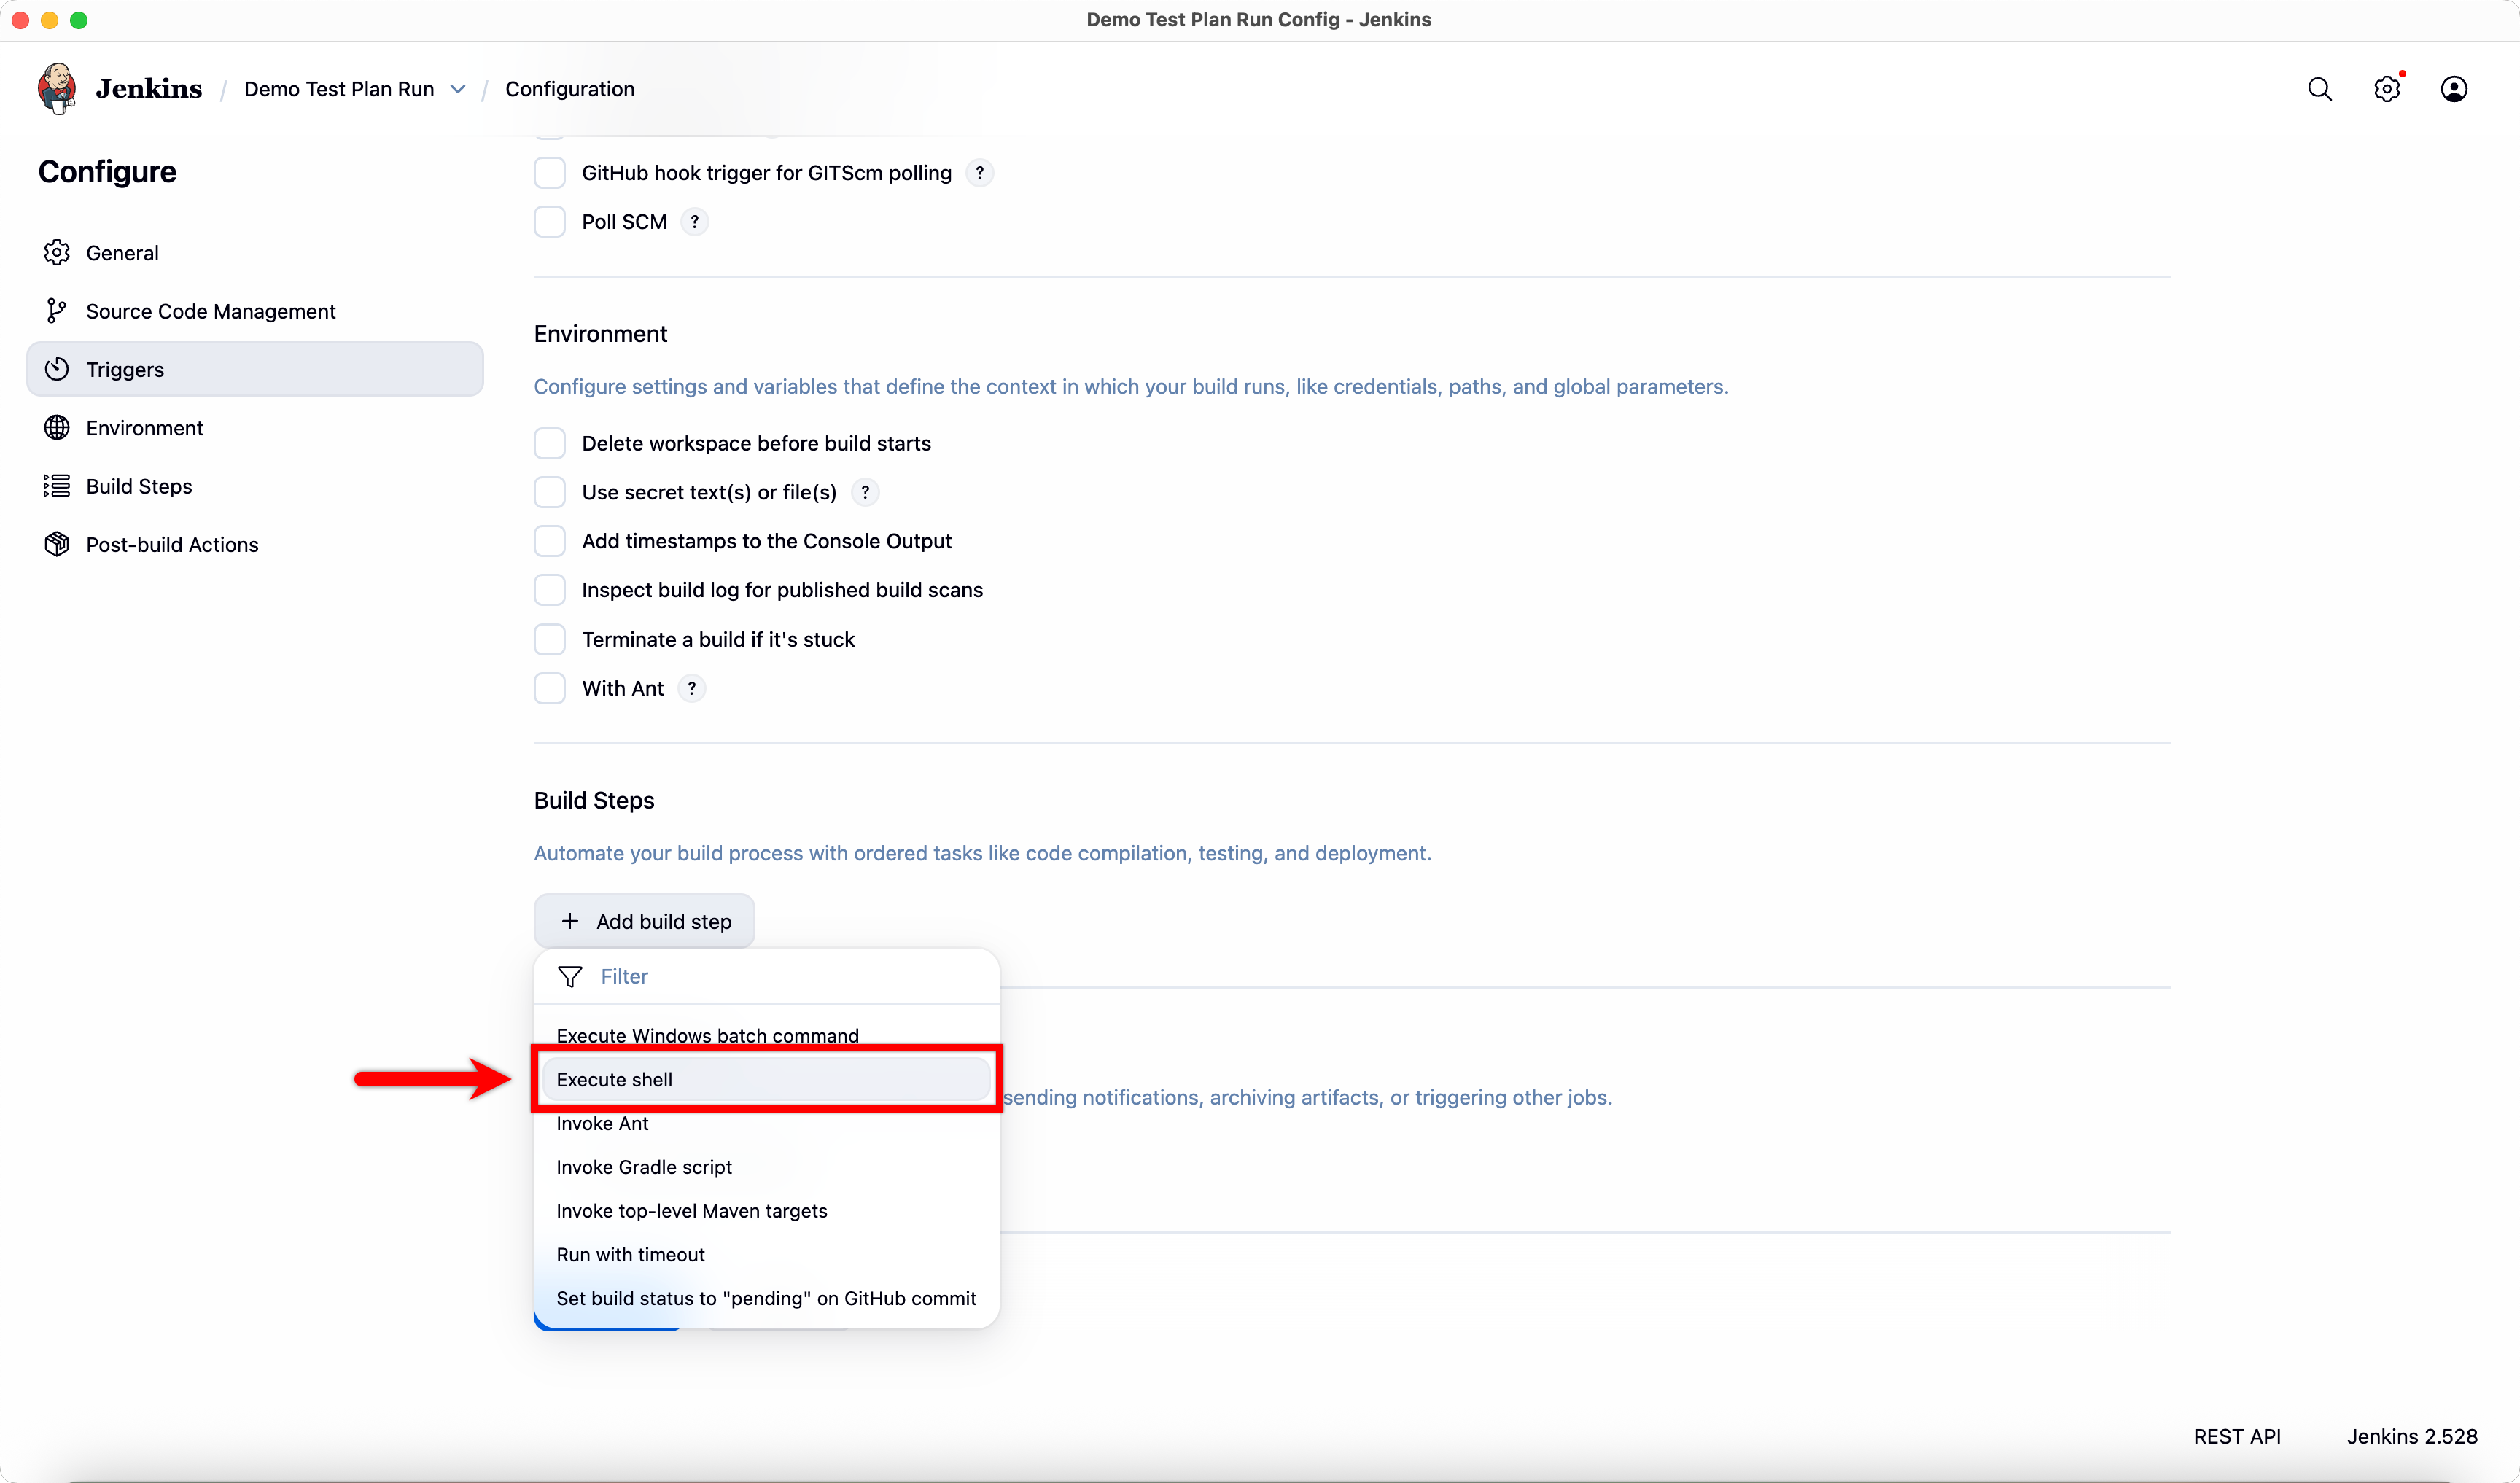Check Add timestamps to the Console Output
Image resolution: width=2520 pixels, height=1483 pixels.
click(x=549, y=541)
